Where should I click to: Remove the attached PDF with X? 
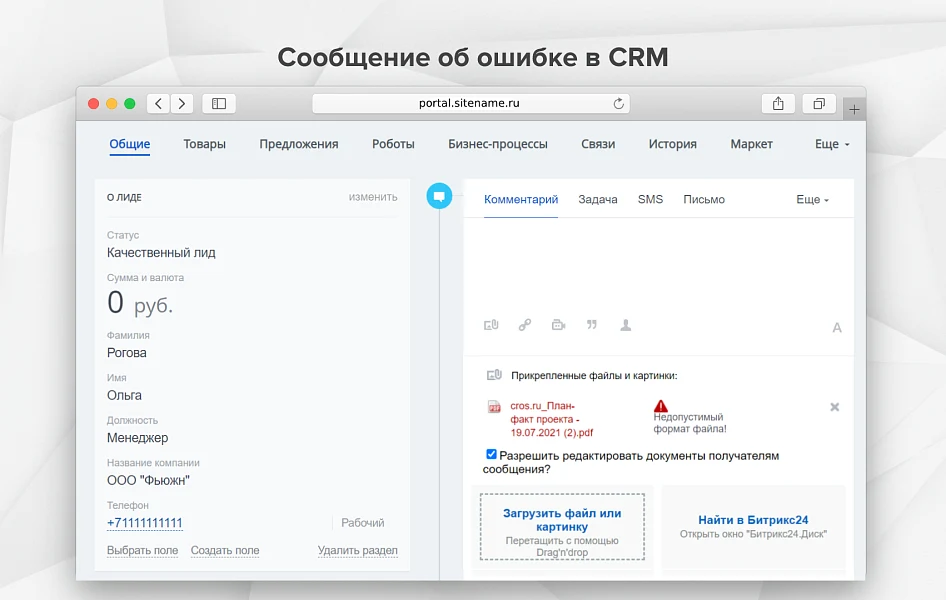coord(834,407)
